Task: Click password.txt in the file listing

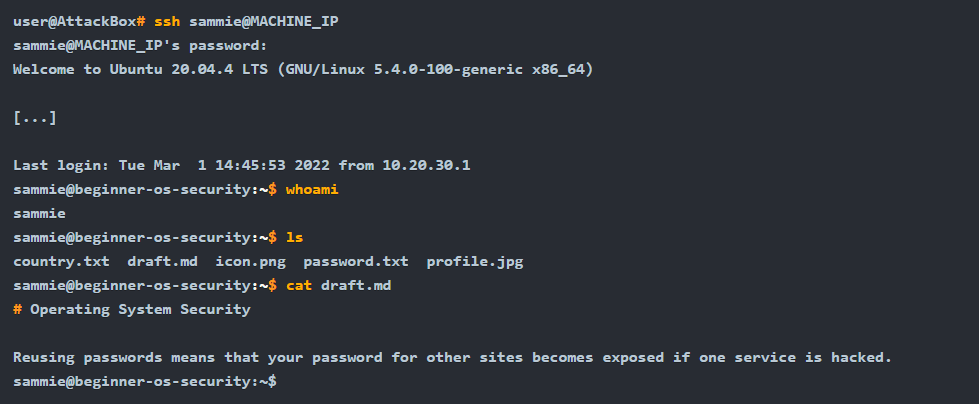Action: pos(356,261)
